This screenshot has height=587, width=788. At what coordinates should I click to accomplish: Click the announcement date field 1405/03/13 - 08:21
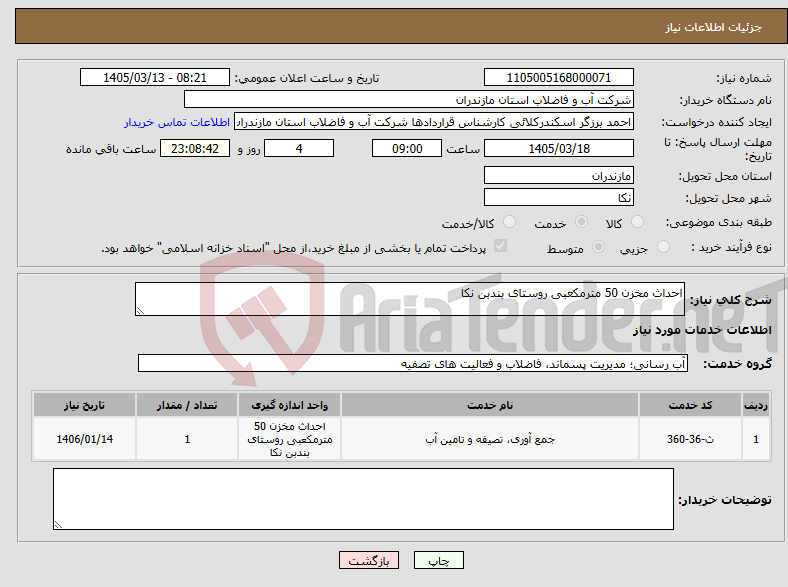tap(155, 77)
